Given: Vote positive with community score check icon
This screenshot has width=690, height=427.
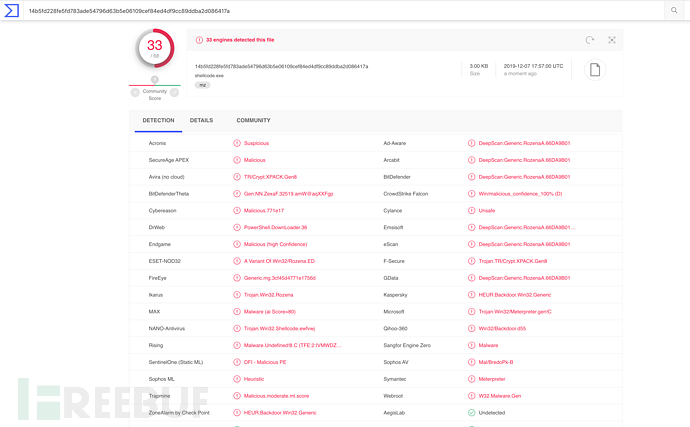Looking at the screenshot, I should 175,92.
